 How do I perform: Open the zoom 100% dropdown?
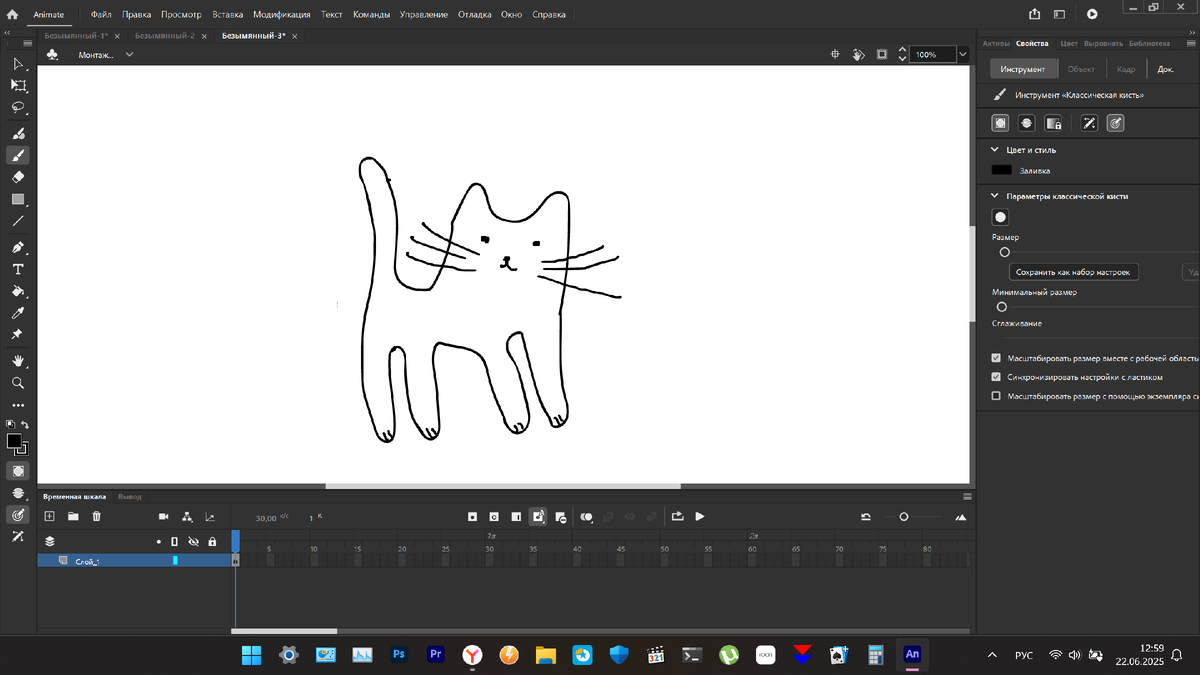coord(963,55)
